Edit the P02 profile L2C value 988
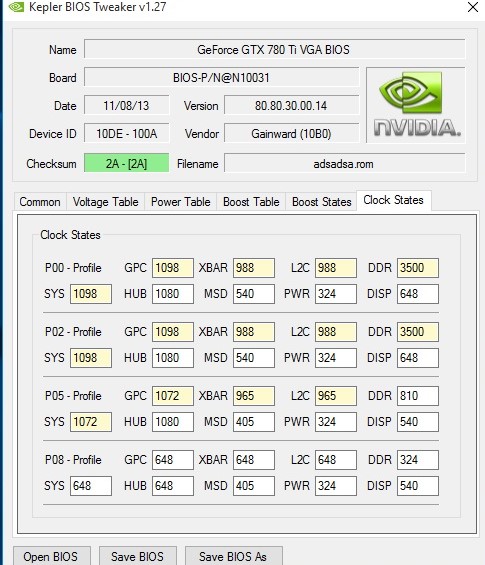Viewport: 485px width, 565px height. 336,332
